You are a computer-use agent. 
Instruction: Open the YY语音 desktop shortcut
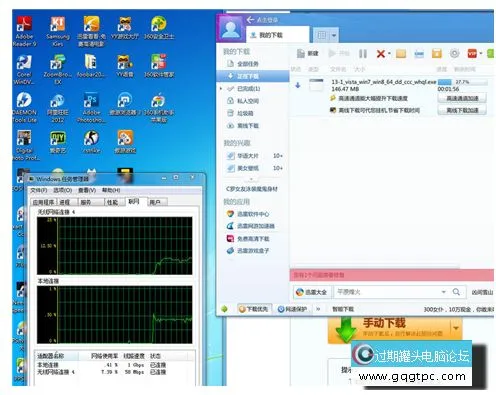point(125,66)
